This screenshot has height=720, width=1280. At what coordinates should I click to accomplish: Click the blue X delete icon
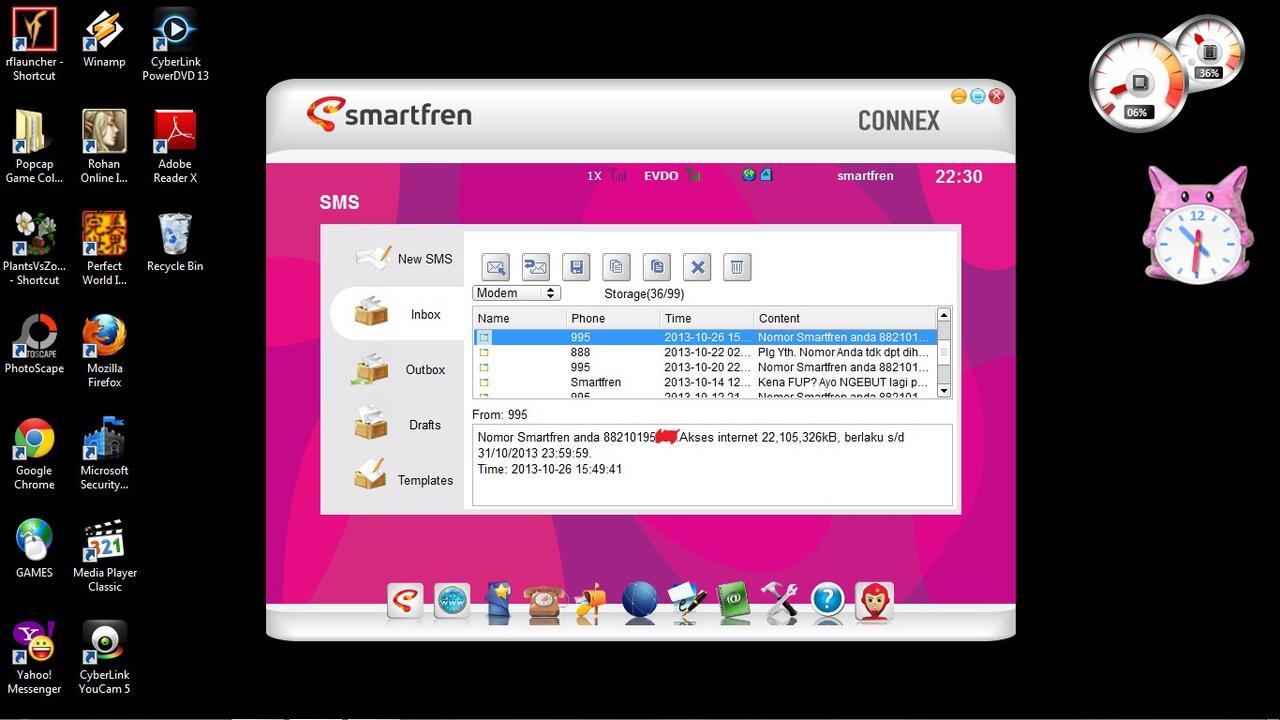tap(697, 267)
